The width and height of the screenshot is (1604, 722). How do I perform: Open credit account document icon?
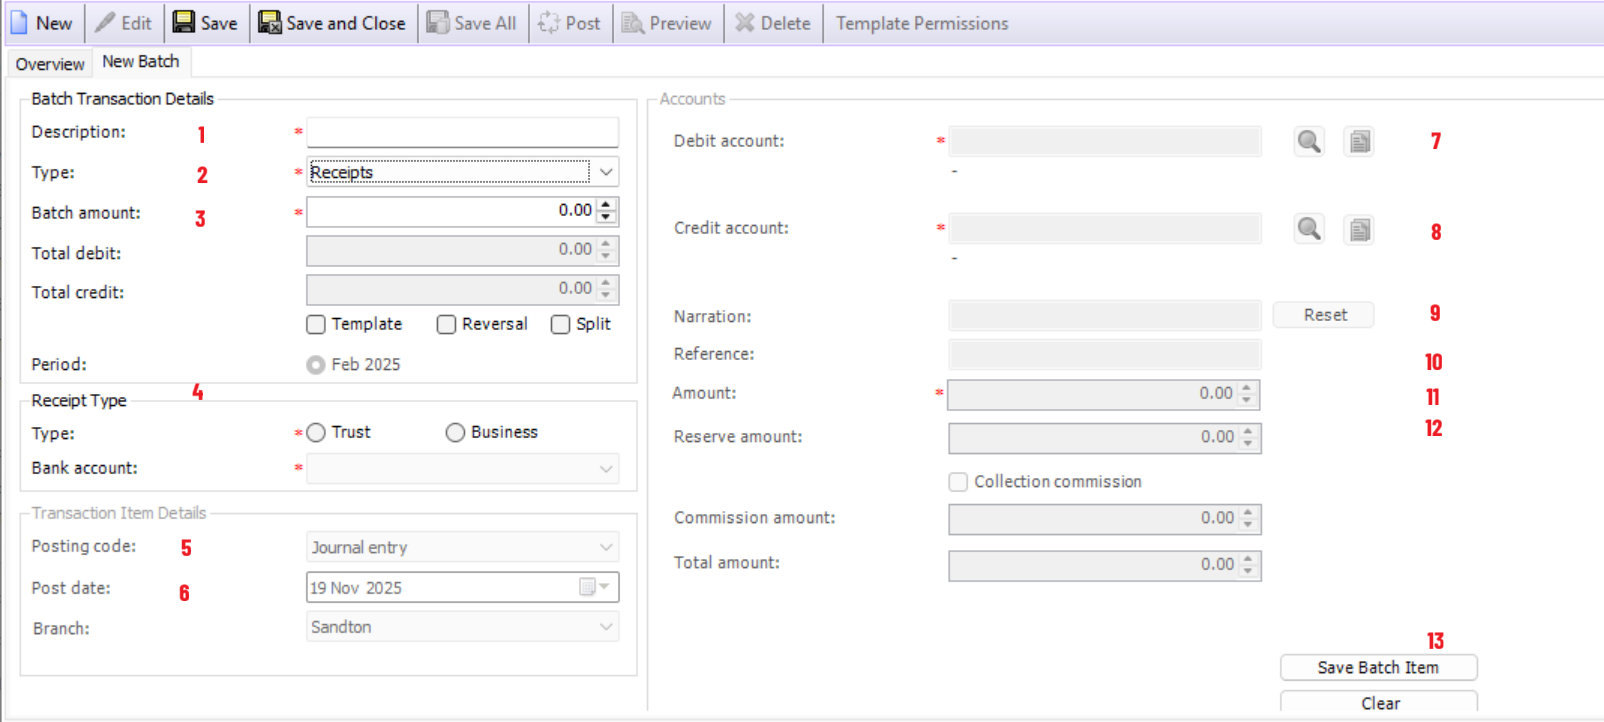coord(1359,229)
